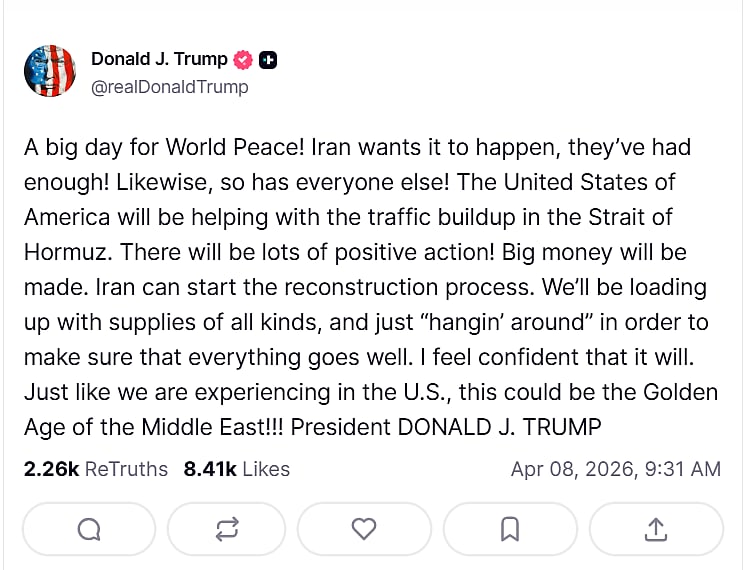Open the profile avatar picture
Viewport: 753px width, 570px height.
coord(49,71)
